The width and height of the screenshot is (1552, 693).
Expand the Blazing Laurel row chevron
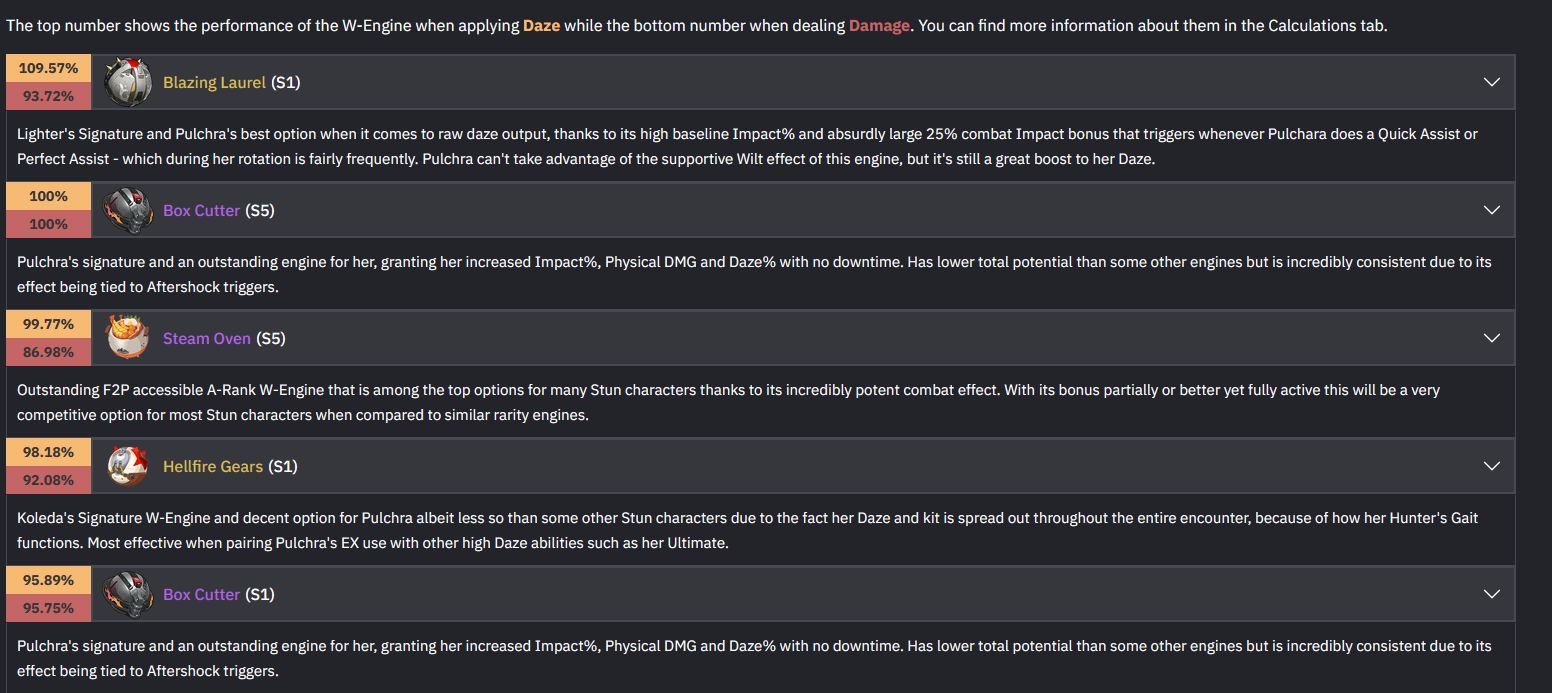(x=1492, y=82)
